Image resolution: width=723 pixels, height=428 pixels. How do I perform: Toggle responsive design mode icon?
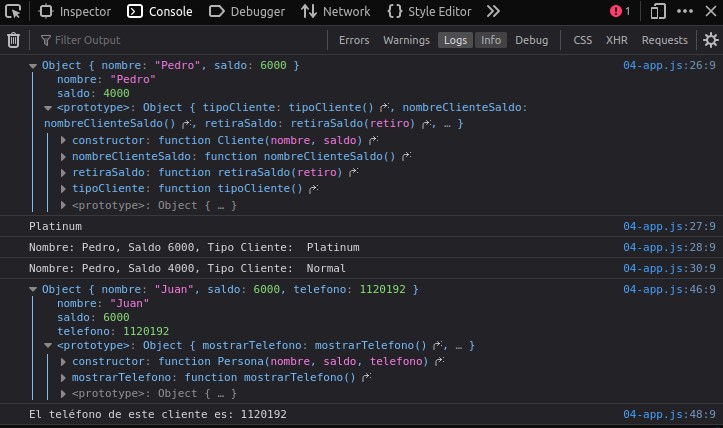click(x=658, y=11)
